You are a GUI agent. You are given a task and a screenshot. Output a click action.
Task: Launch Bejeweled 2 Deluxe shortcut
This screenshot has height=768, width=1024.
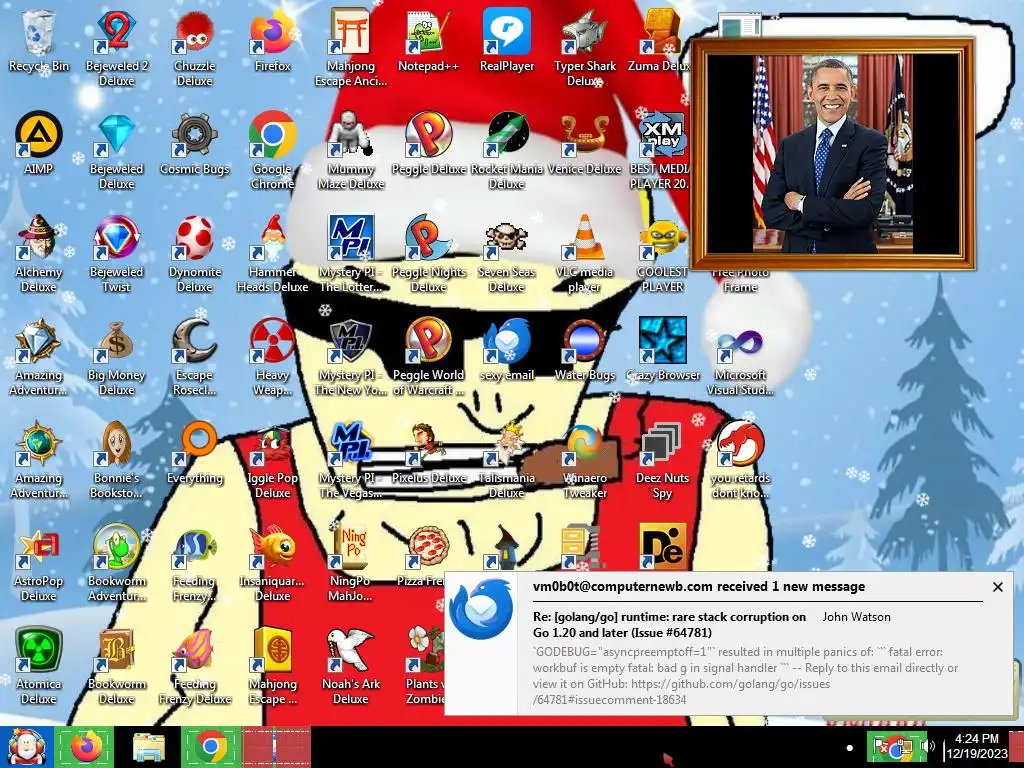(116, 47)
